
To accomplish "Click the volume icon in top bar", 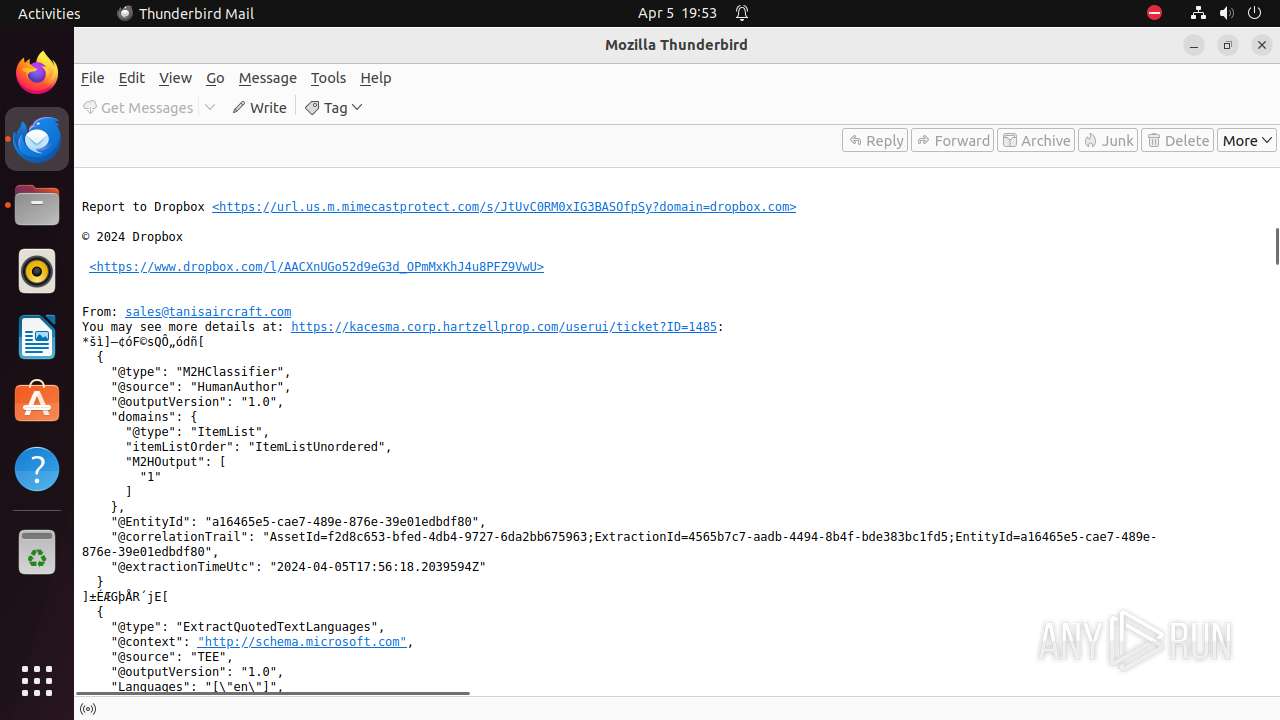I will [1226, 13].
